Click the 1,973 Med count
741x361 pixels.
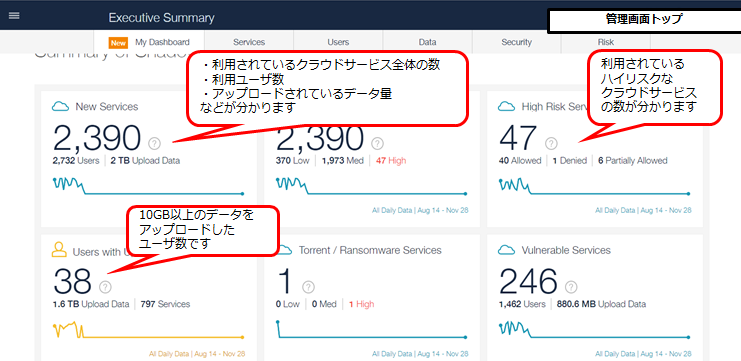tap(343, 161)
